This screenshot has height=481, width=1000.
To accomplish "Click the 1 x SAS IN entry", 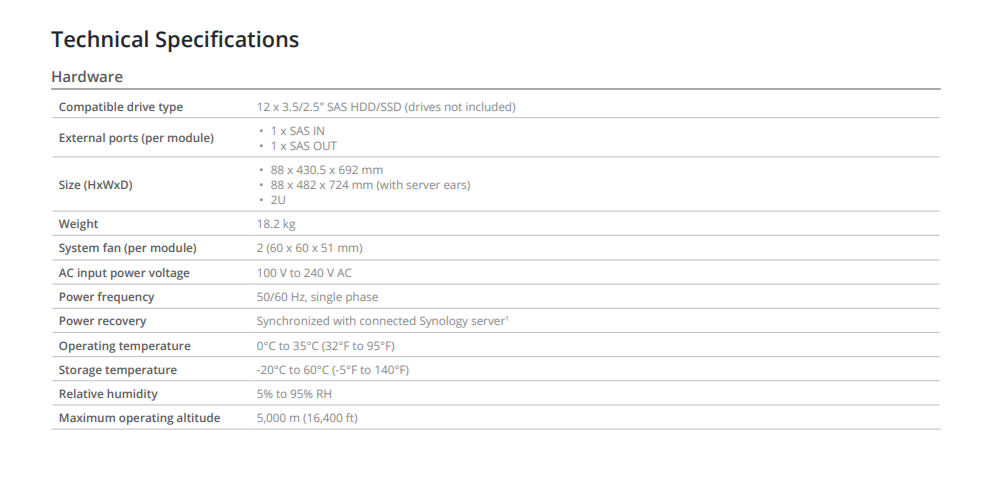I will click(x=297, y=131).
